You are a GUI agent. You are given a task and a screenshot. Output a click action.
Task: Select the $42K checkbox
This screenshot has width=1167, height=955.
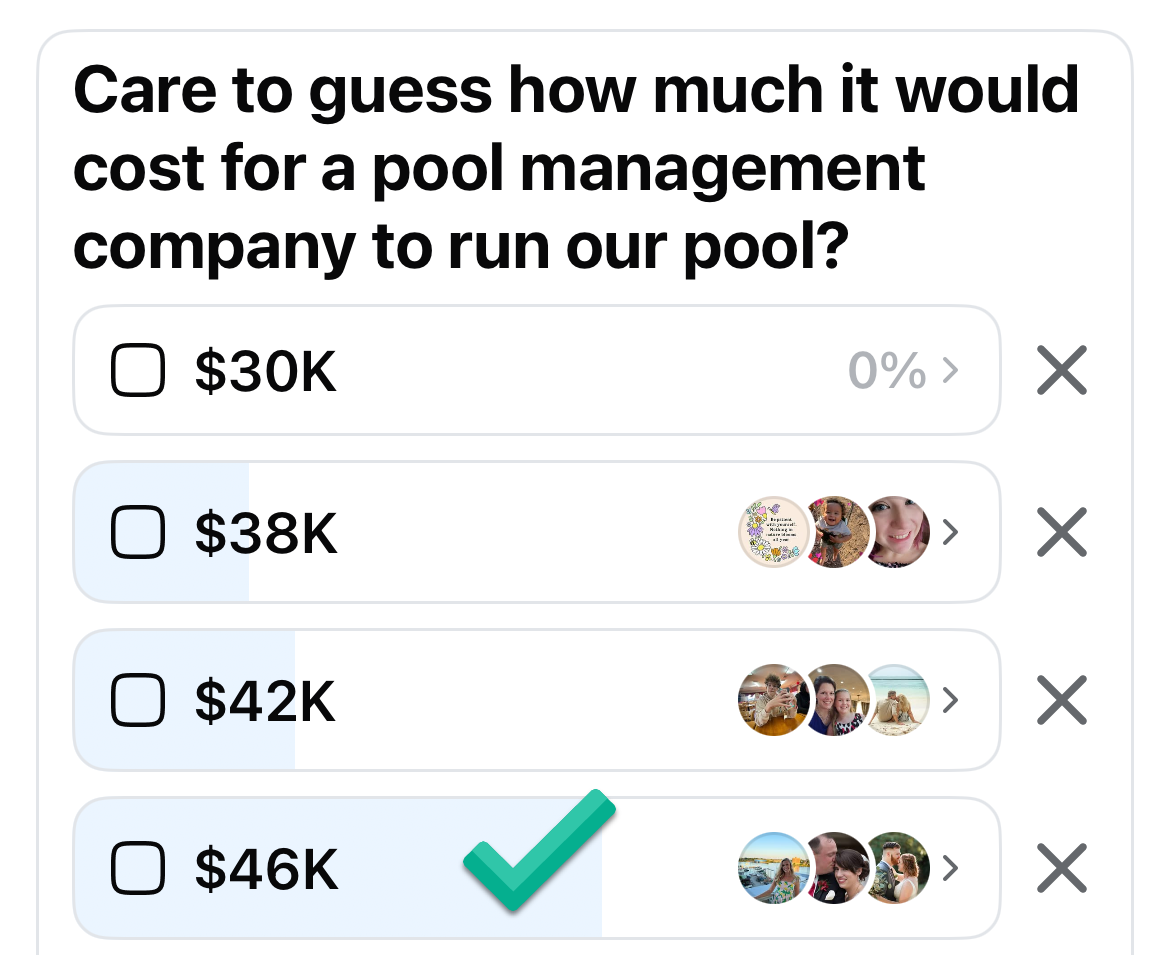[138, 700]
